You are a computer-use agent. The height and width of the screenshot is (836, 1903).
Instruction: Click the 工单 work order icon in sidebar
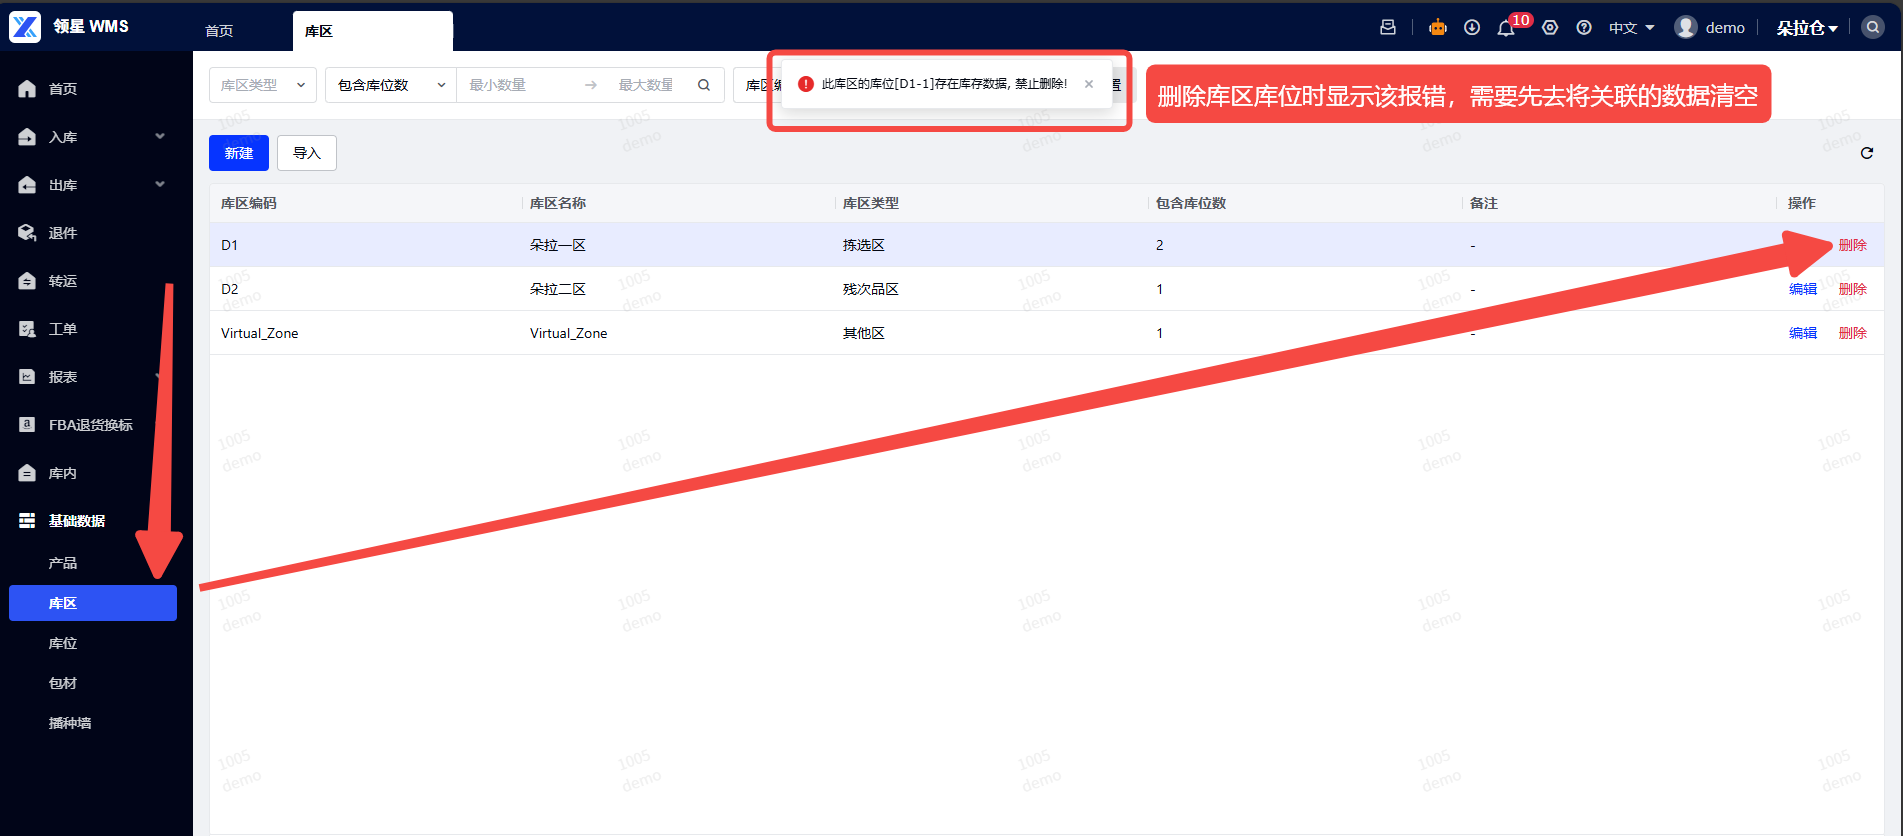point(27,329)
